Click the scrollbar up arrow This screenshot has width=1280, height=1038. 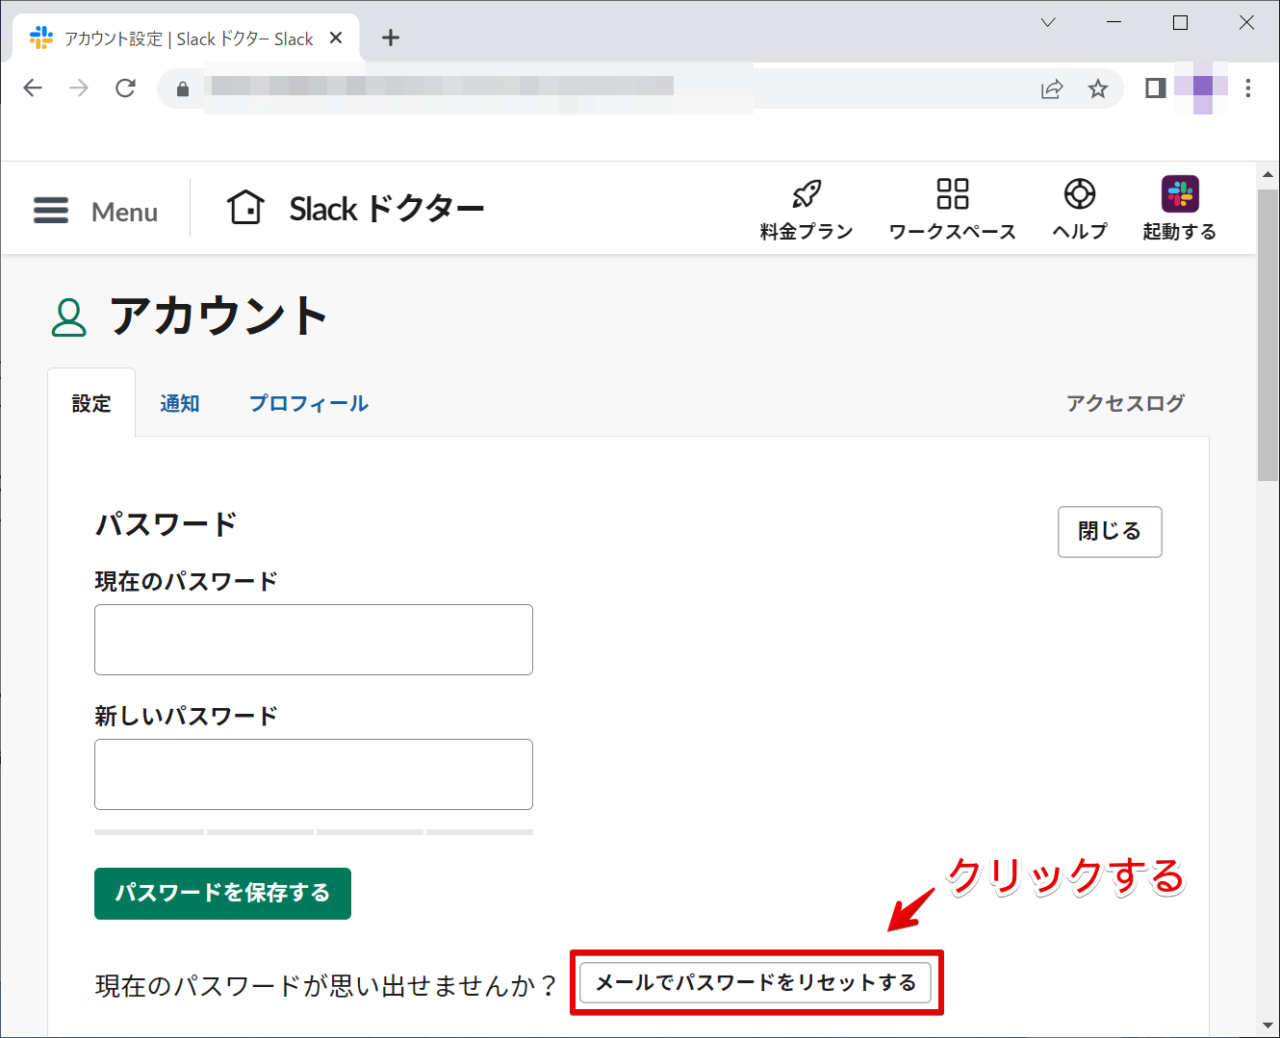click(x=1268, y=174)
